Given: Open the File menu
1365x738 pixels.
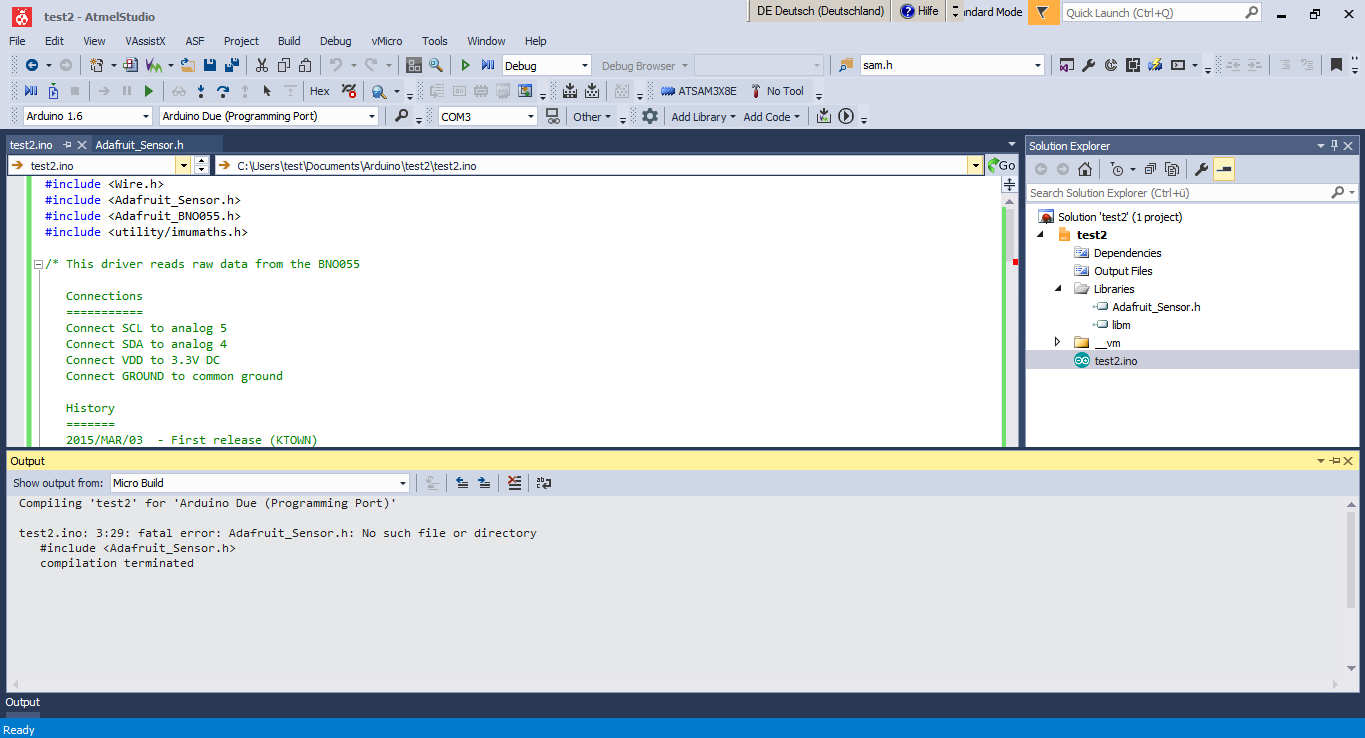Looking at the screenshot, I should point(17,41).
